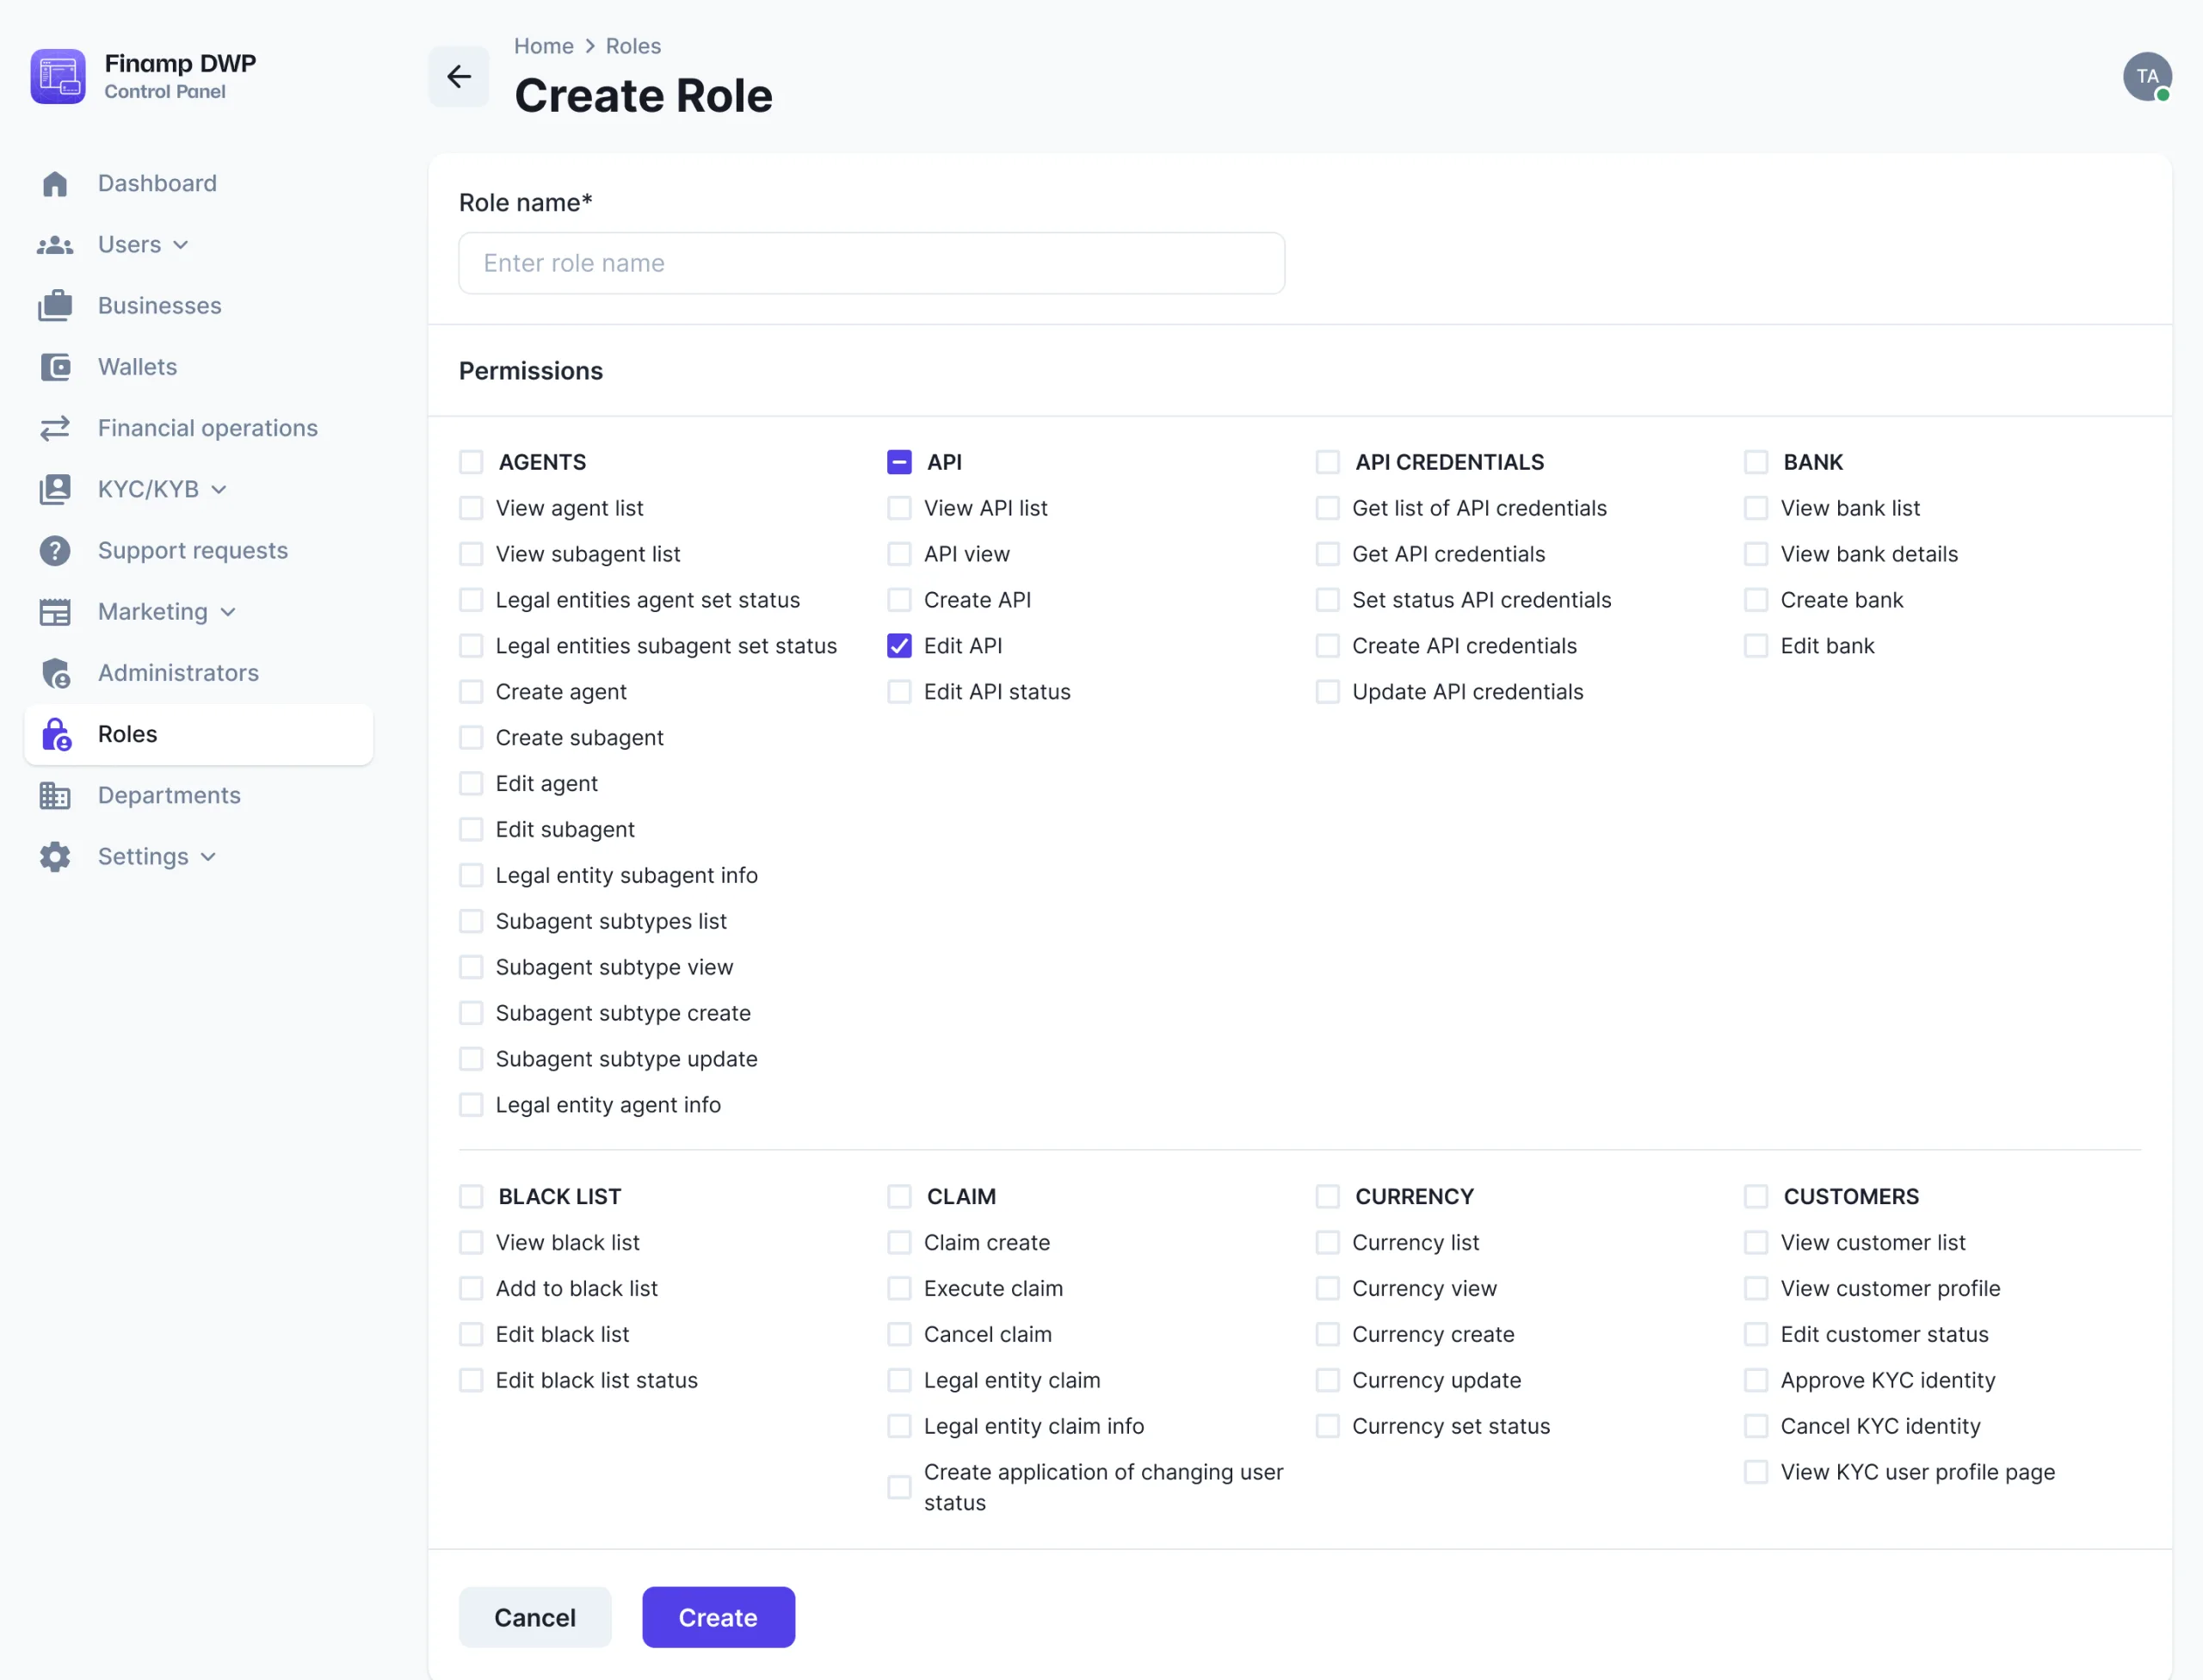Click the Roles lock icon
This screenshot has height=1680, width=2203.
click(x=56, y=734)
